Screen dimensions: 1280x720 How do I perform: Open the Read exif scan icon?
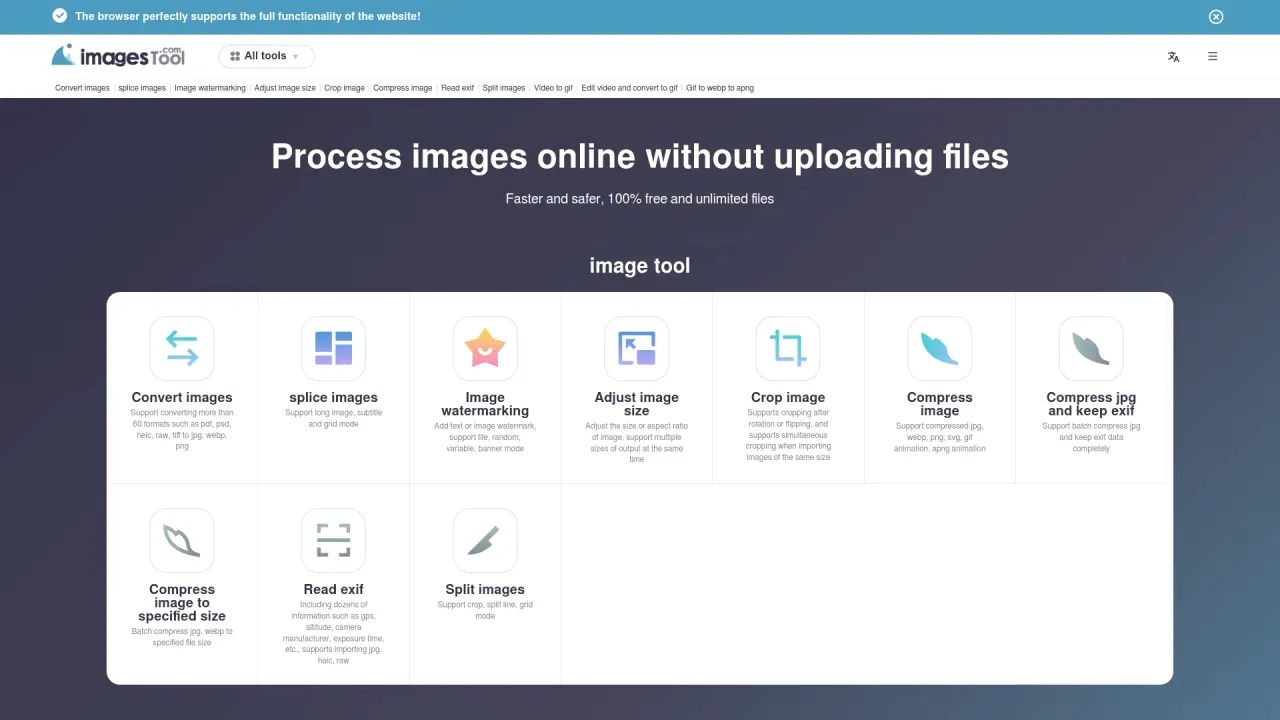pos(333,540)
